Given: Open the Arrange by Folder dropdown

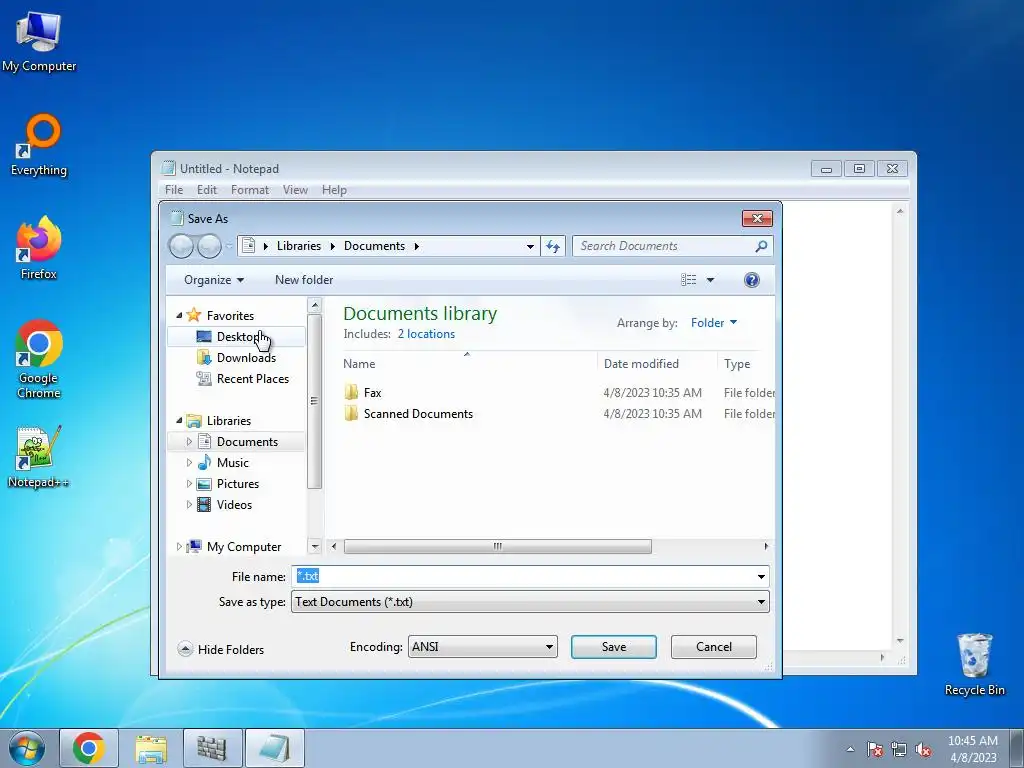Looking at the screenshot, I should 714,323.
